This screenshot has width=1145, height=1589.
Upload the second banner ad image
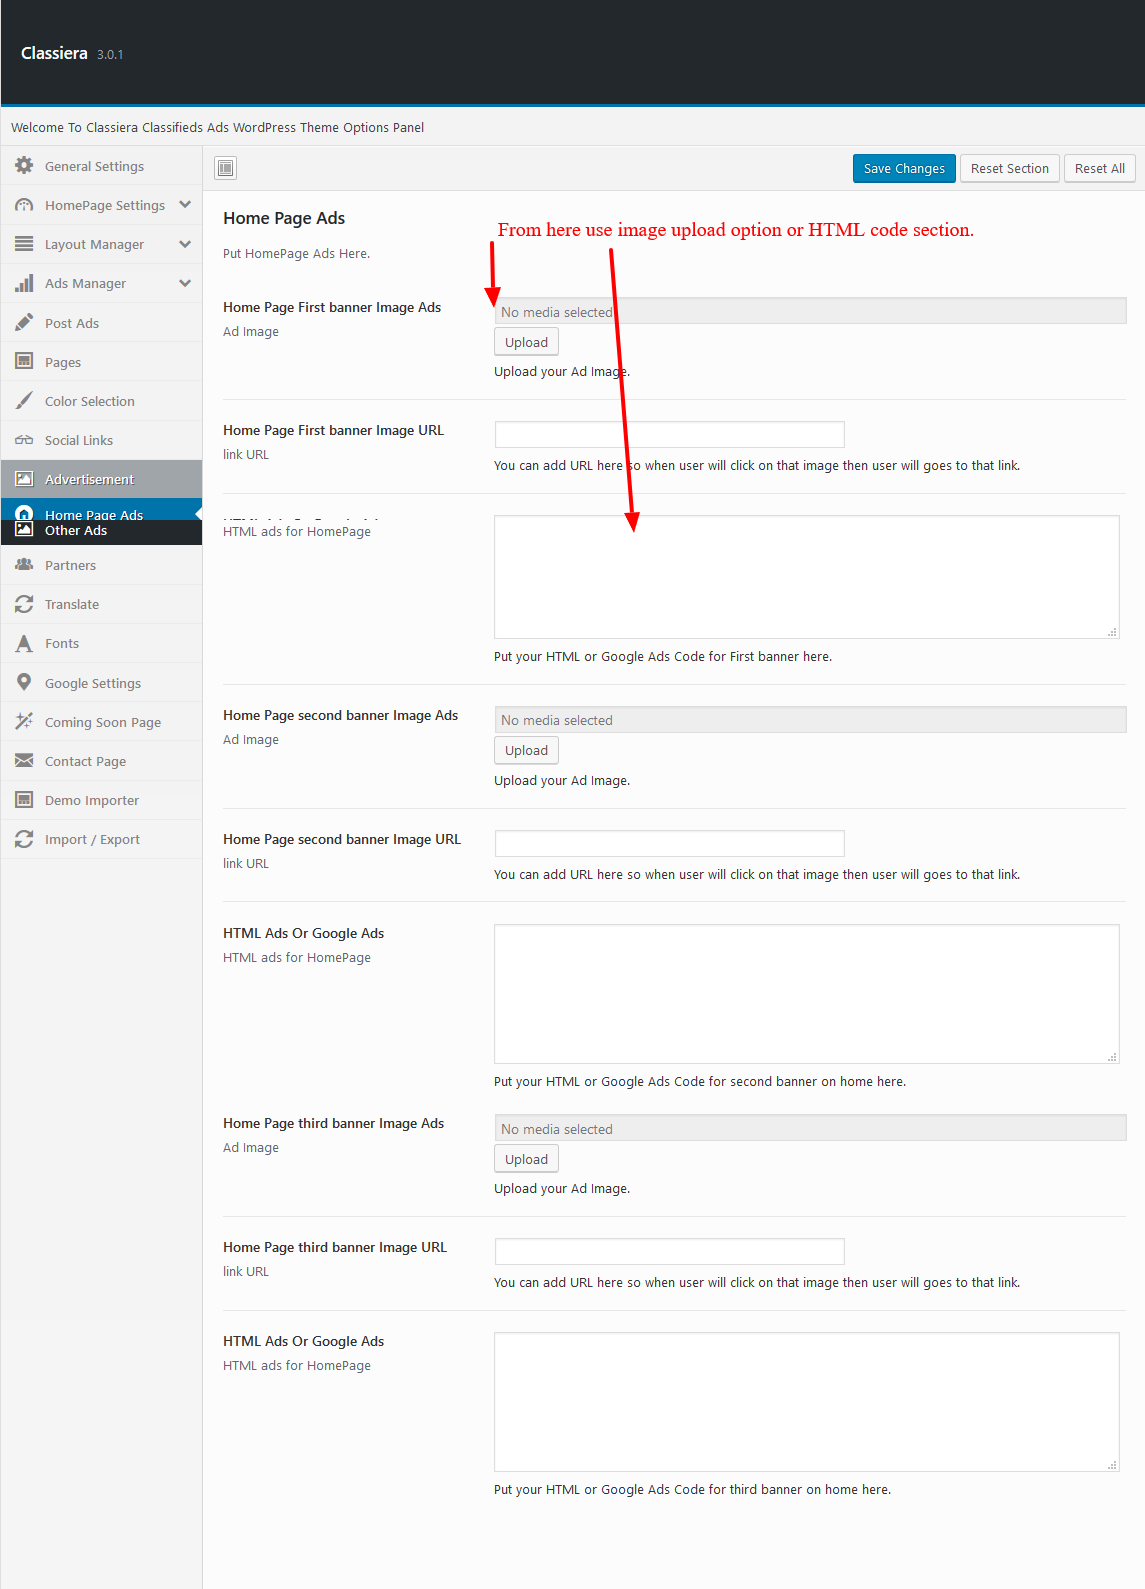[x=526, y=750]
